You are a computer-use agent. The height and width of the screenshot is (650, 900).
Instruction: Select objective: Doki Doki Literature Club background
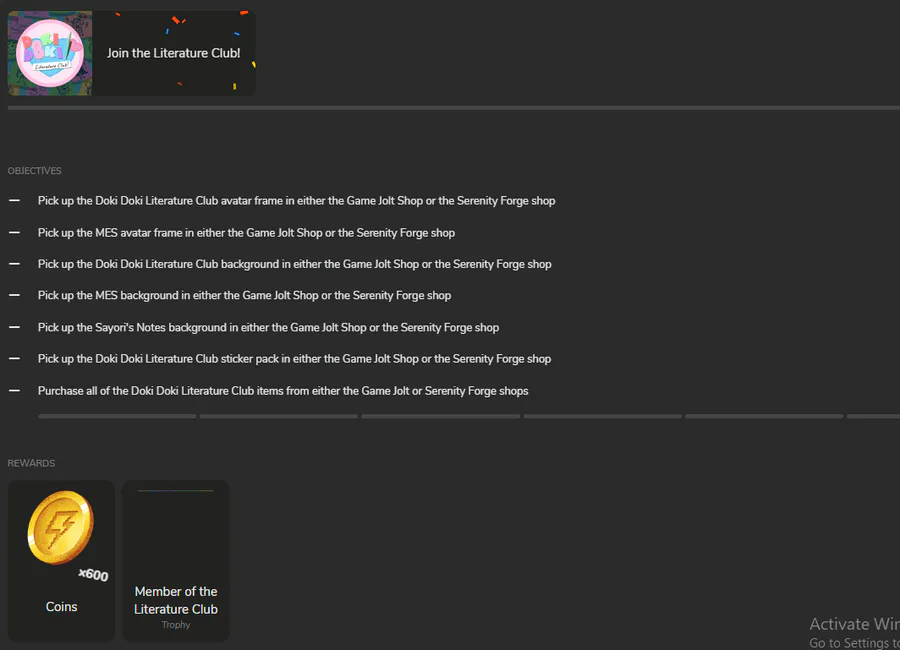pyautogui.click(x=294, y=264)
